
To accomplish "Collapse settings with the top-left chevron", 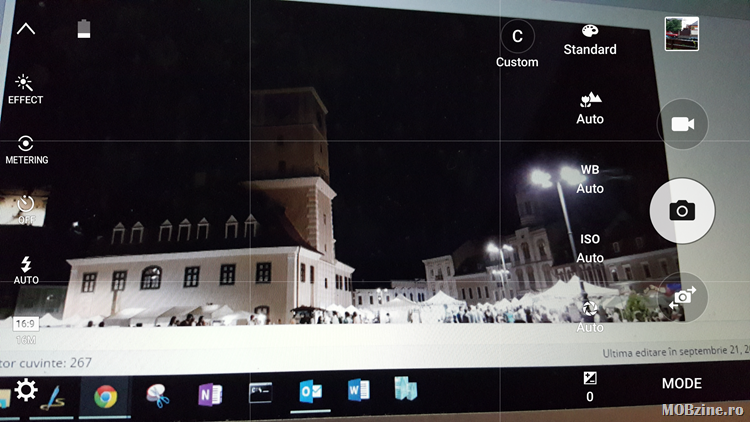I will 26,29.
